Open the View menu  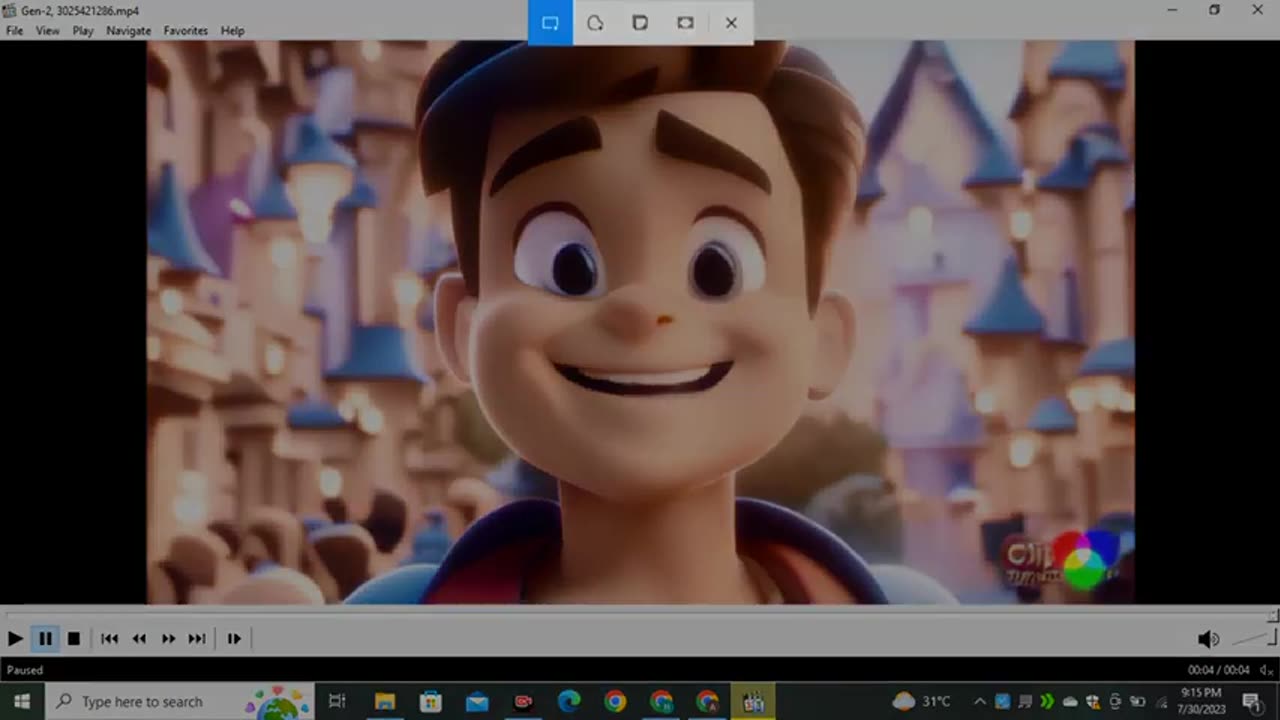point(48,31)
